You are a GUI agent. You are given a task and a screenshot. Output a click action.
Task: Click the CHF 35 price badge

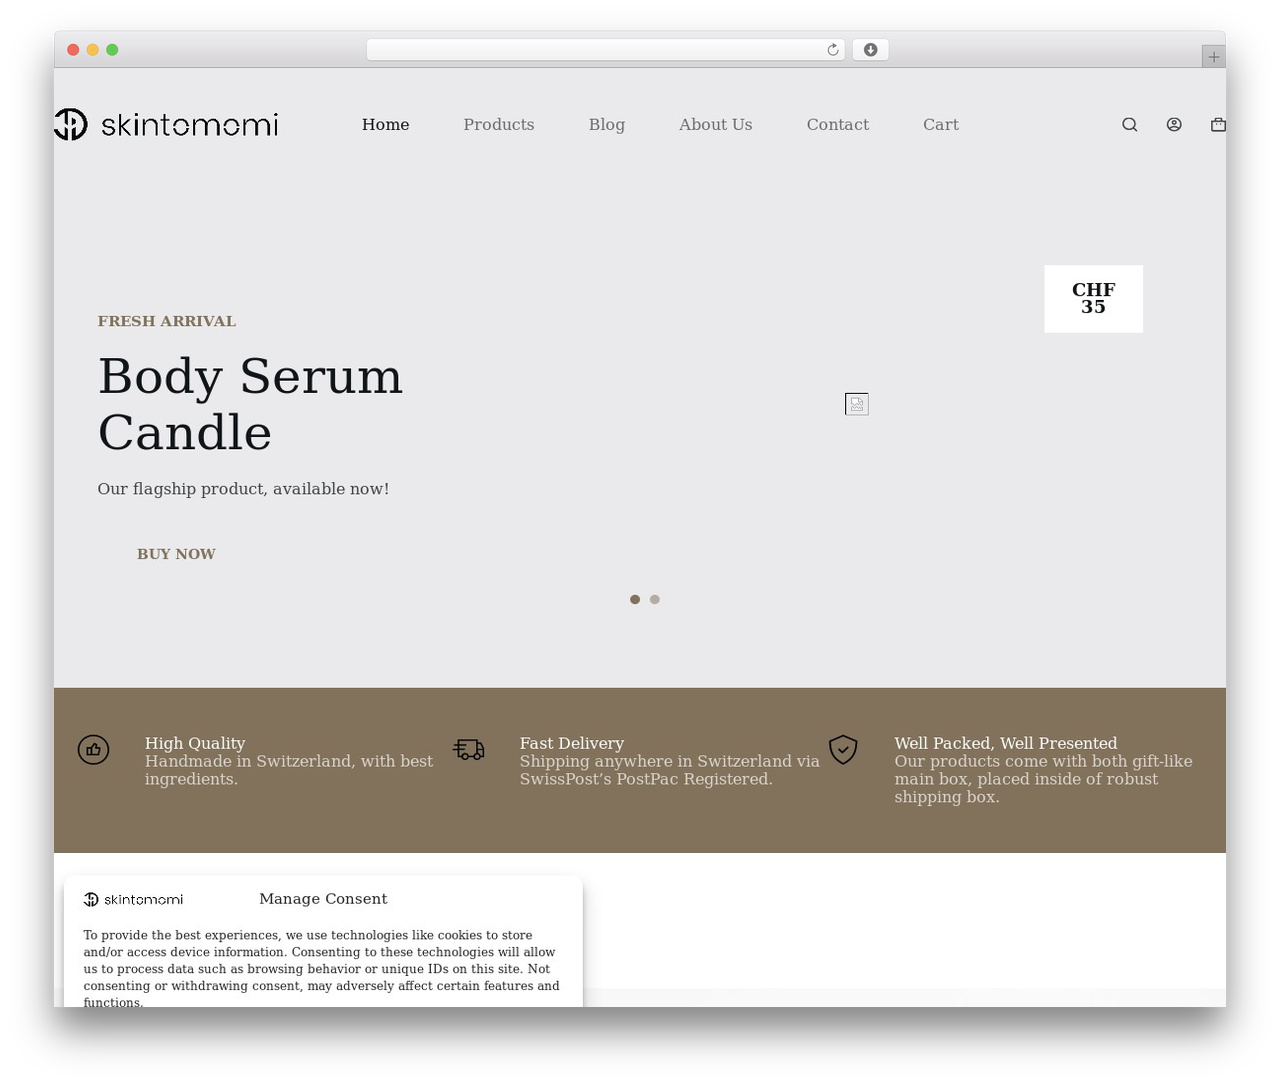[1094, 299]
